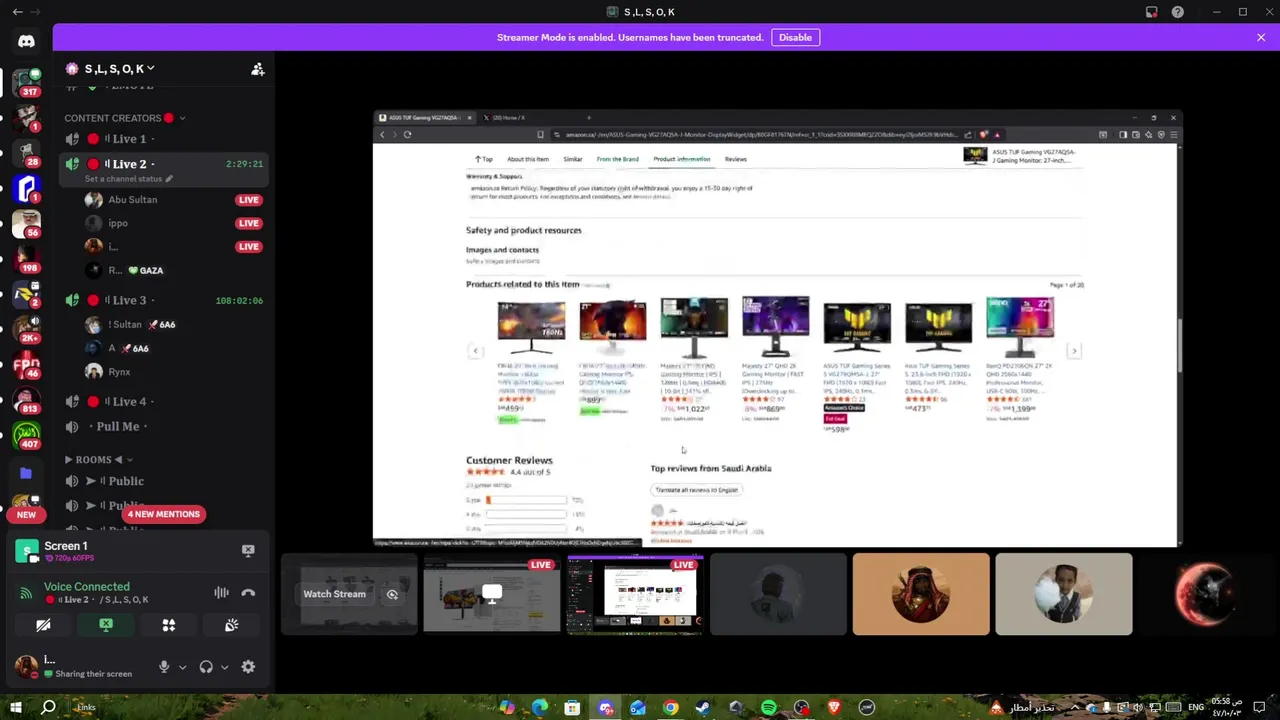Select the LIVE monitor stream thumbnail

tap(492, 594)
